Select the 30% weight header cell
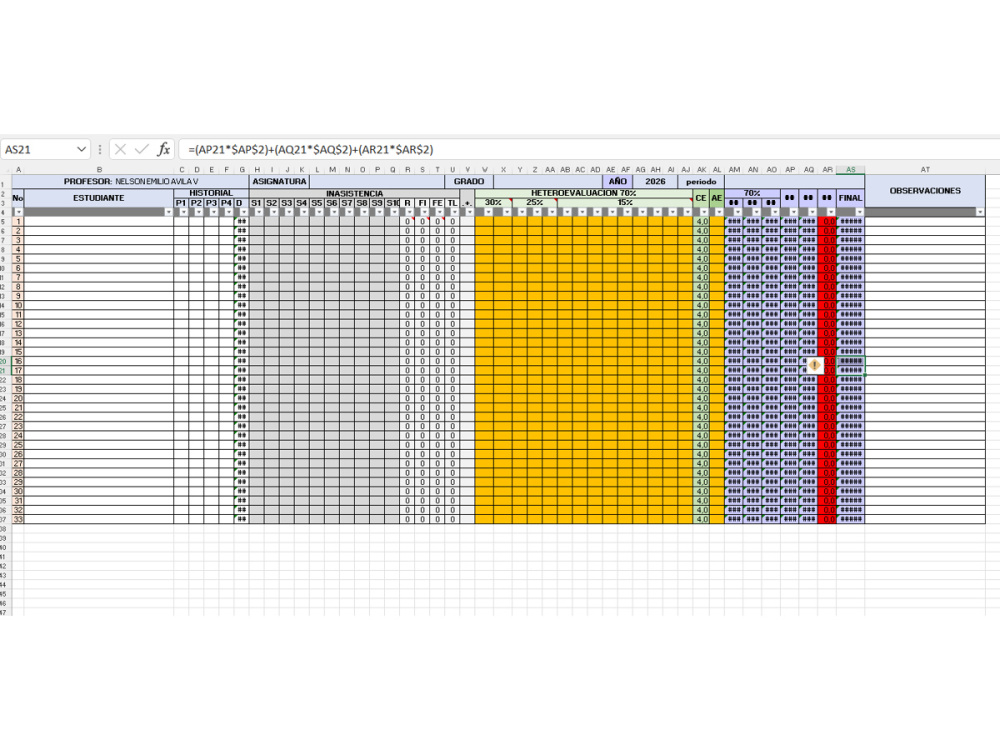Screen dimensions: 1000x750 tap(493, 202)
